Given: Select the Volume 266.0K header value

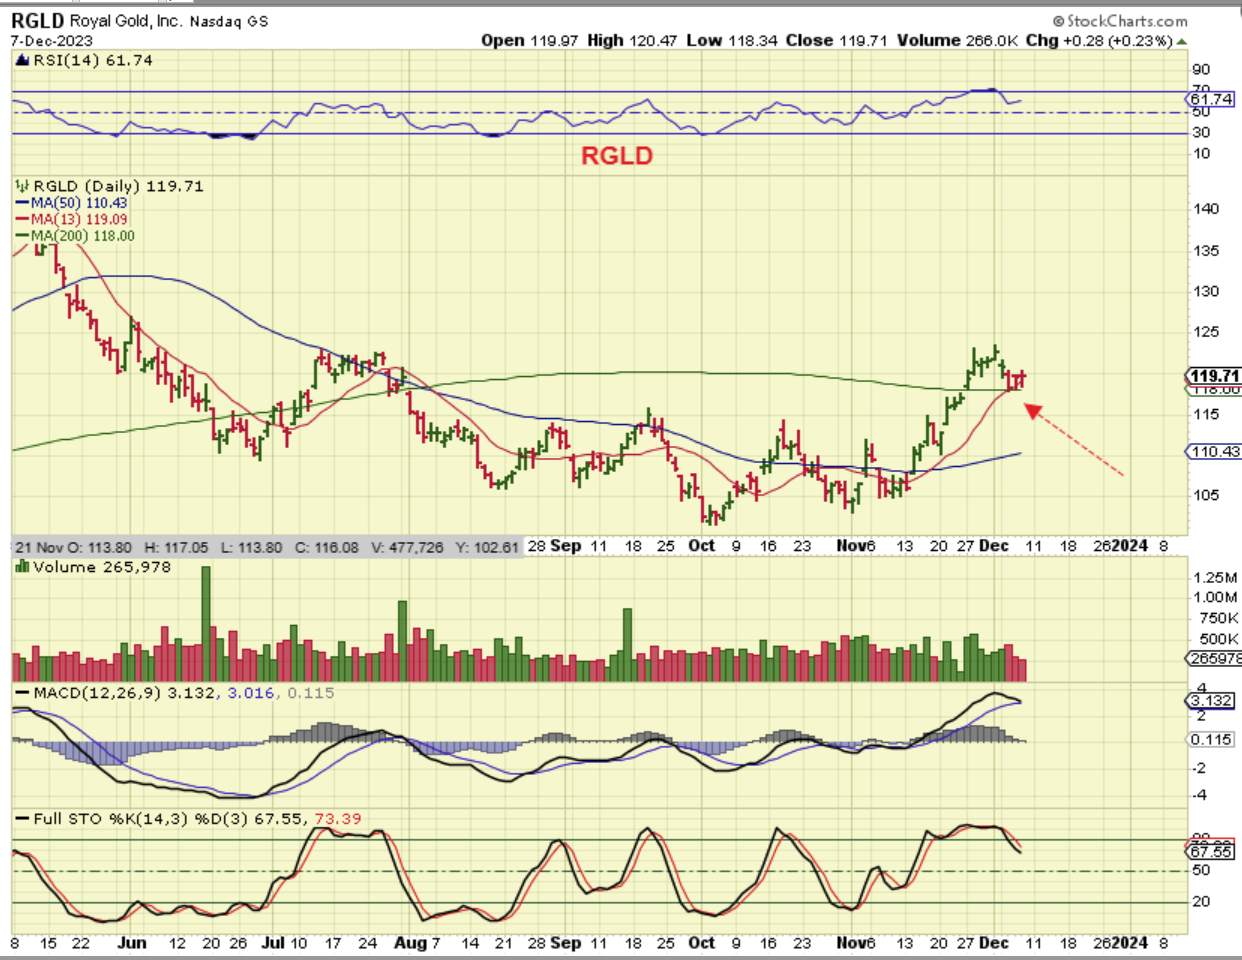Looking at the screenshot, I should point(958,41).
